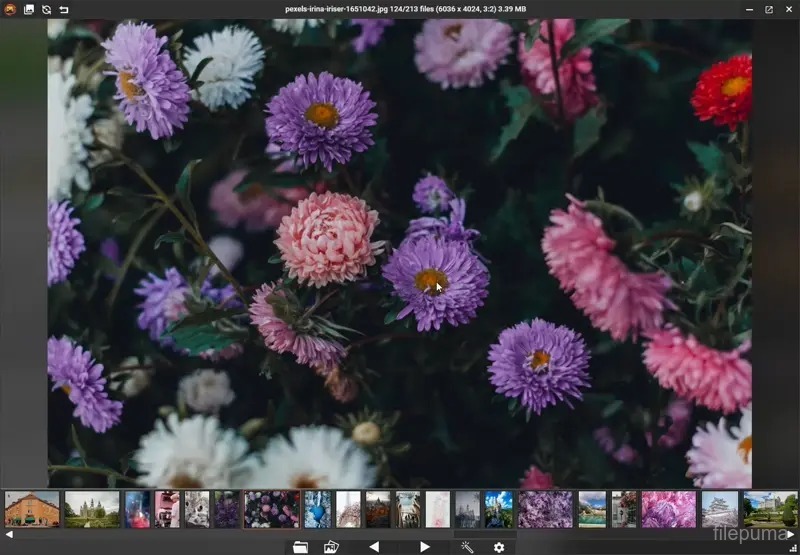
Task: Select the orange brick building thumbnail
Action: coord(32,509)
